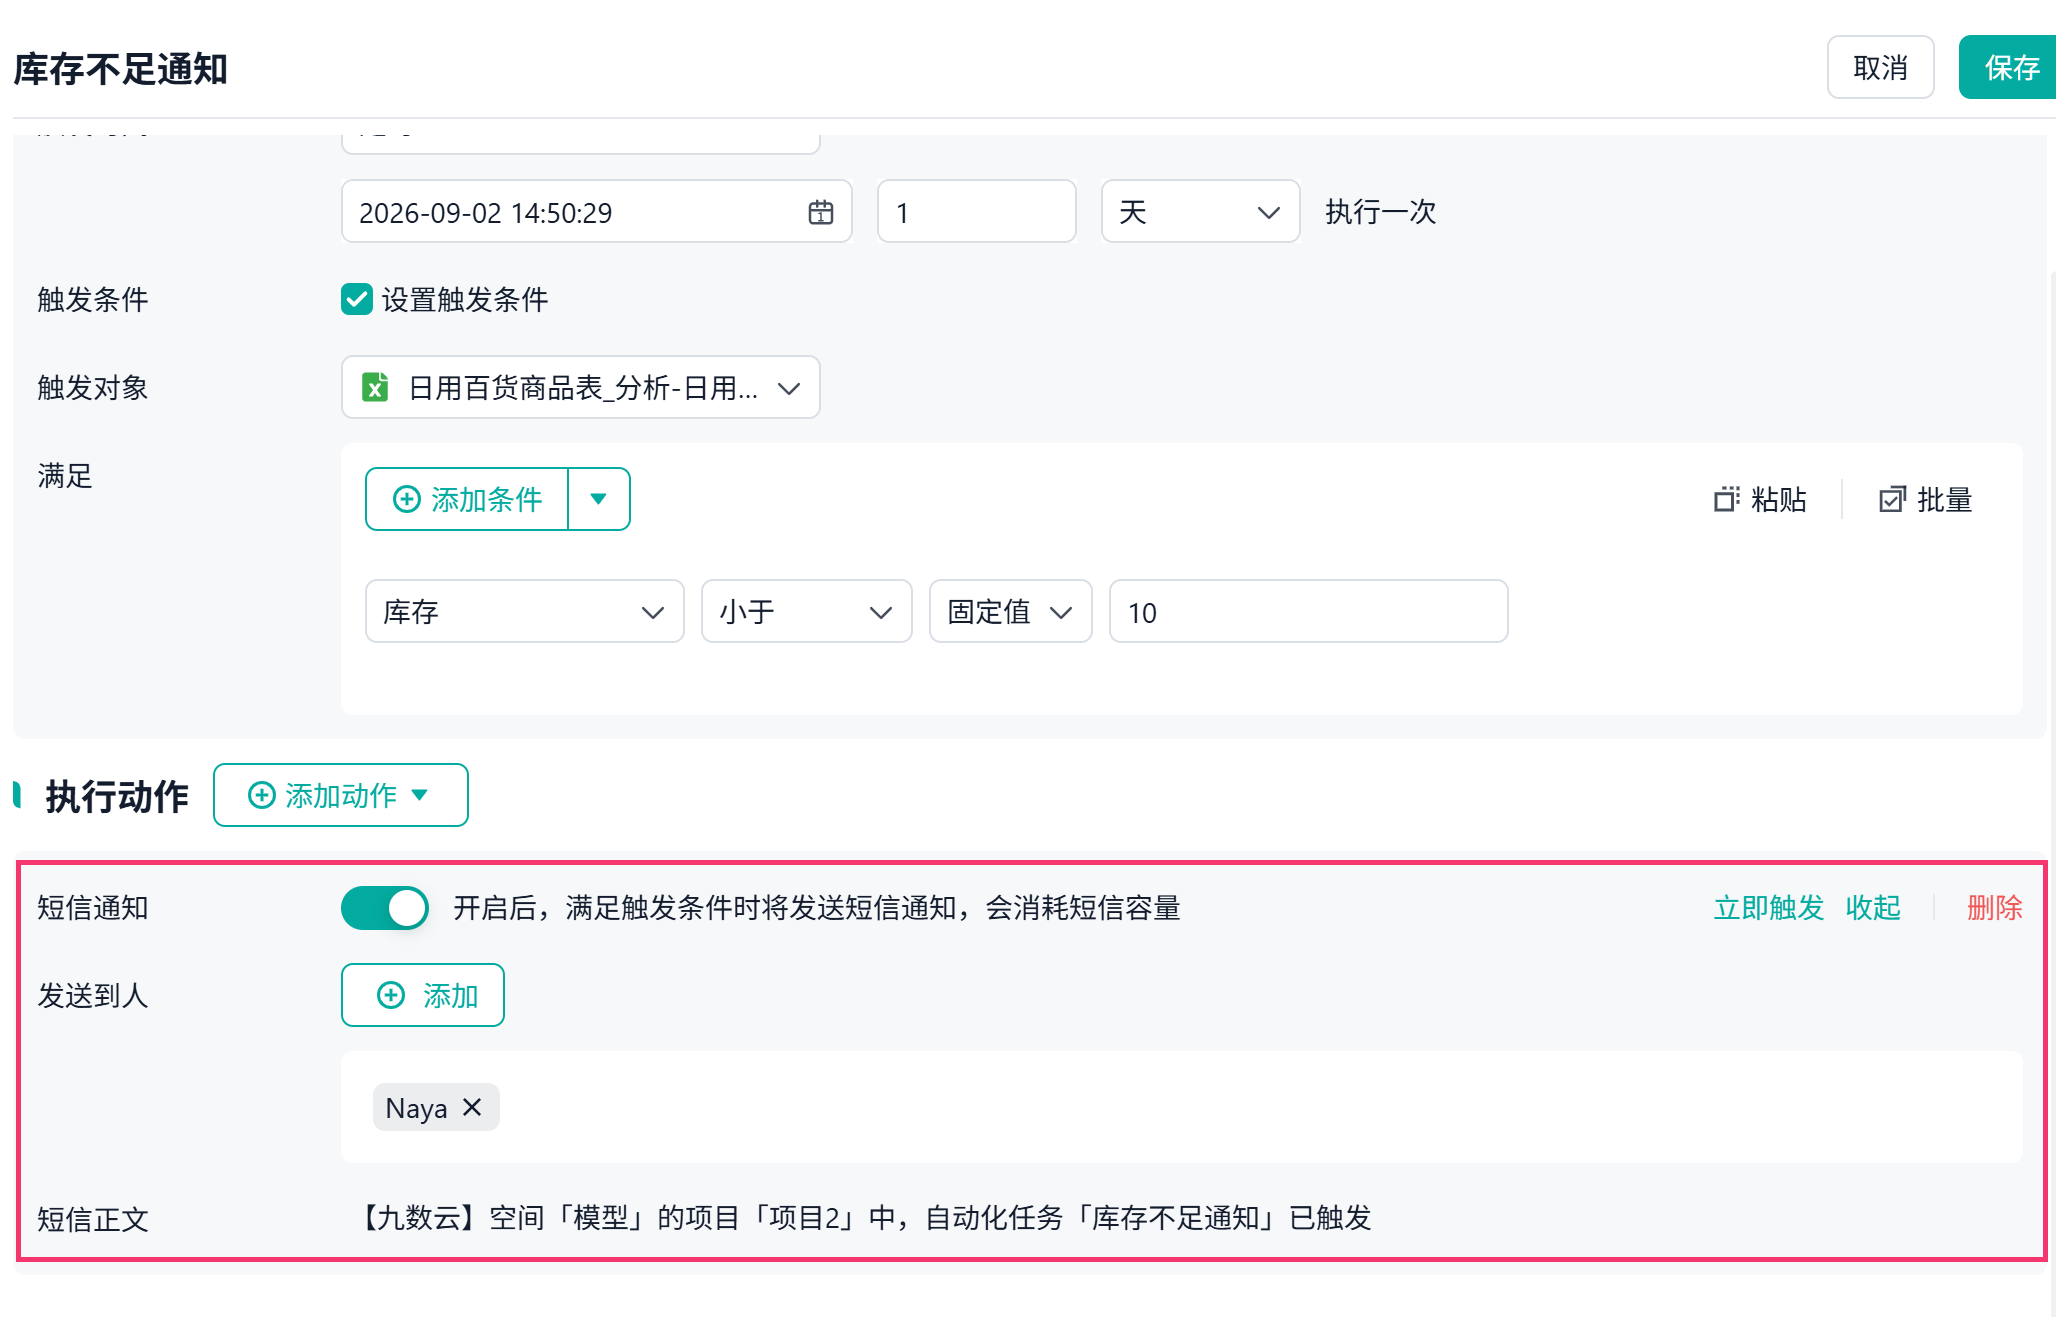The image size is (2056, 1317).
Task: Open the calendar date picker icon
Action: click(821, 212)
